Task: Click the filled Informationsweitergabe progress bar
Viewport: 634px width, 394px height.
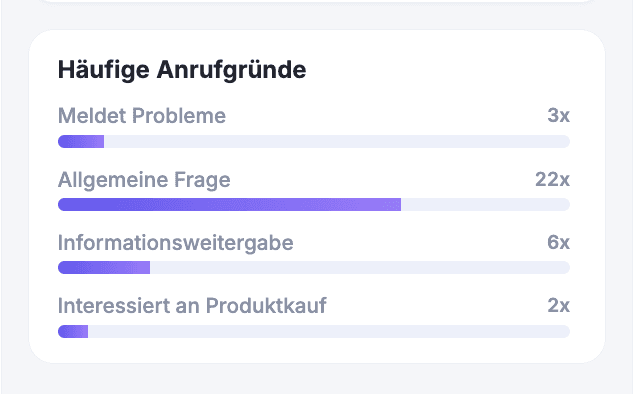Action: pos(104,267)
